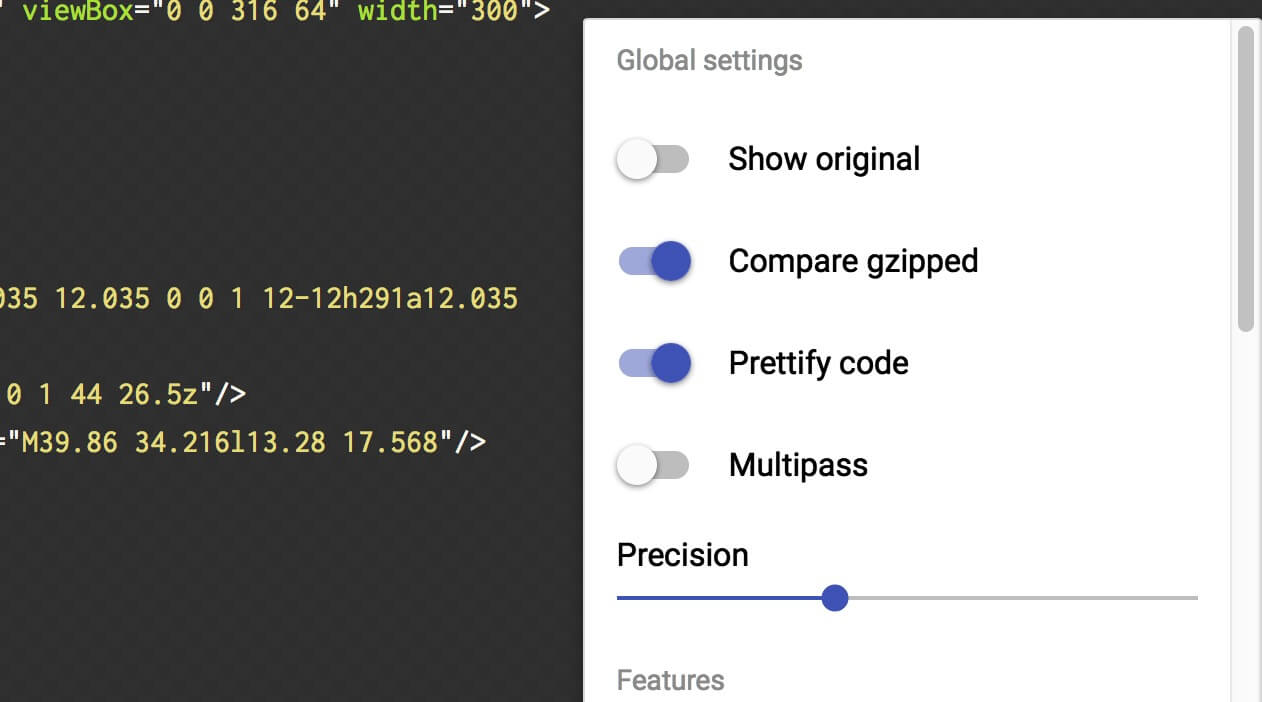Turn off the Prettify code switch
The height and width of the screenshot is (702, 1262).
coord(654,363)
